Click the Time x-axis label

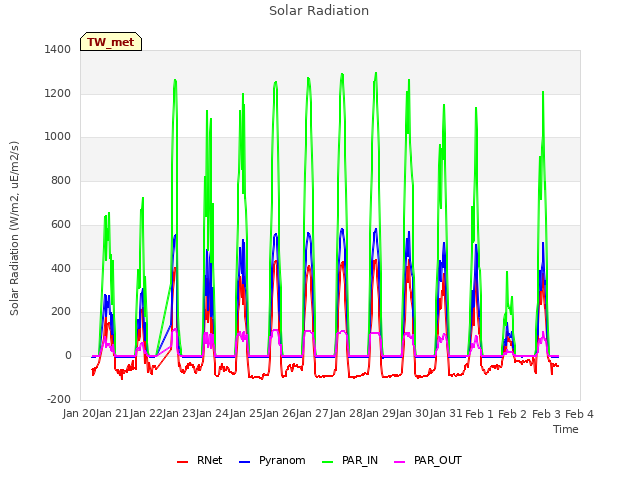(566, 429)
